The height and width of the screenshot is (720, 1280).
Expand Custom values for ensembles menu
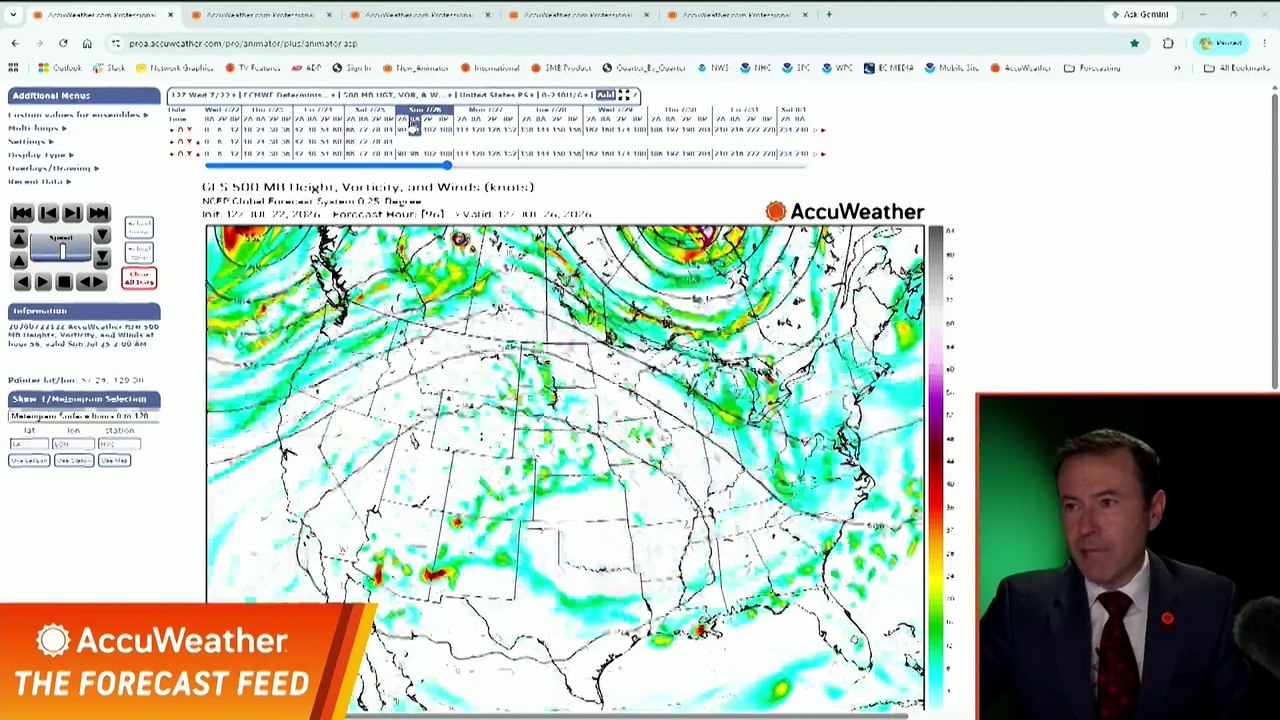[x=77, y=115]
